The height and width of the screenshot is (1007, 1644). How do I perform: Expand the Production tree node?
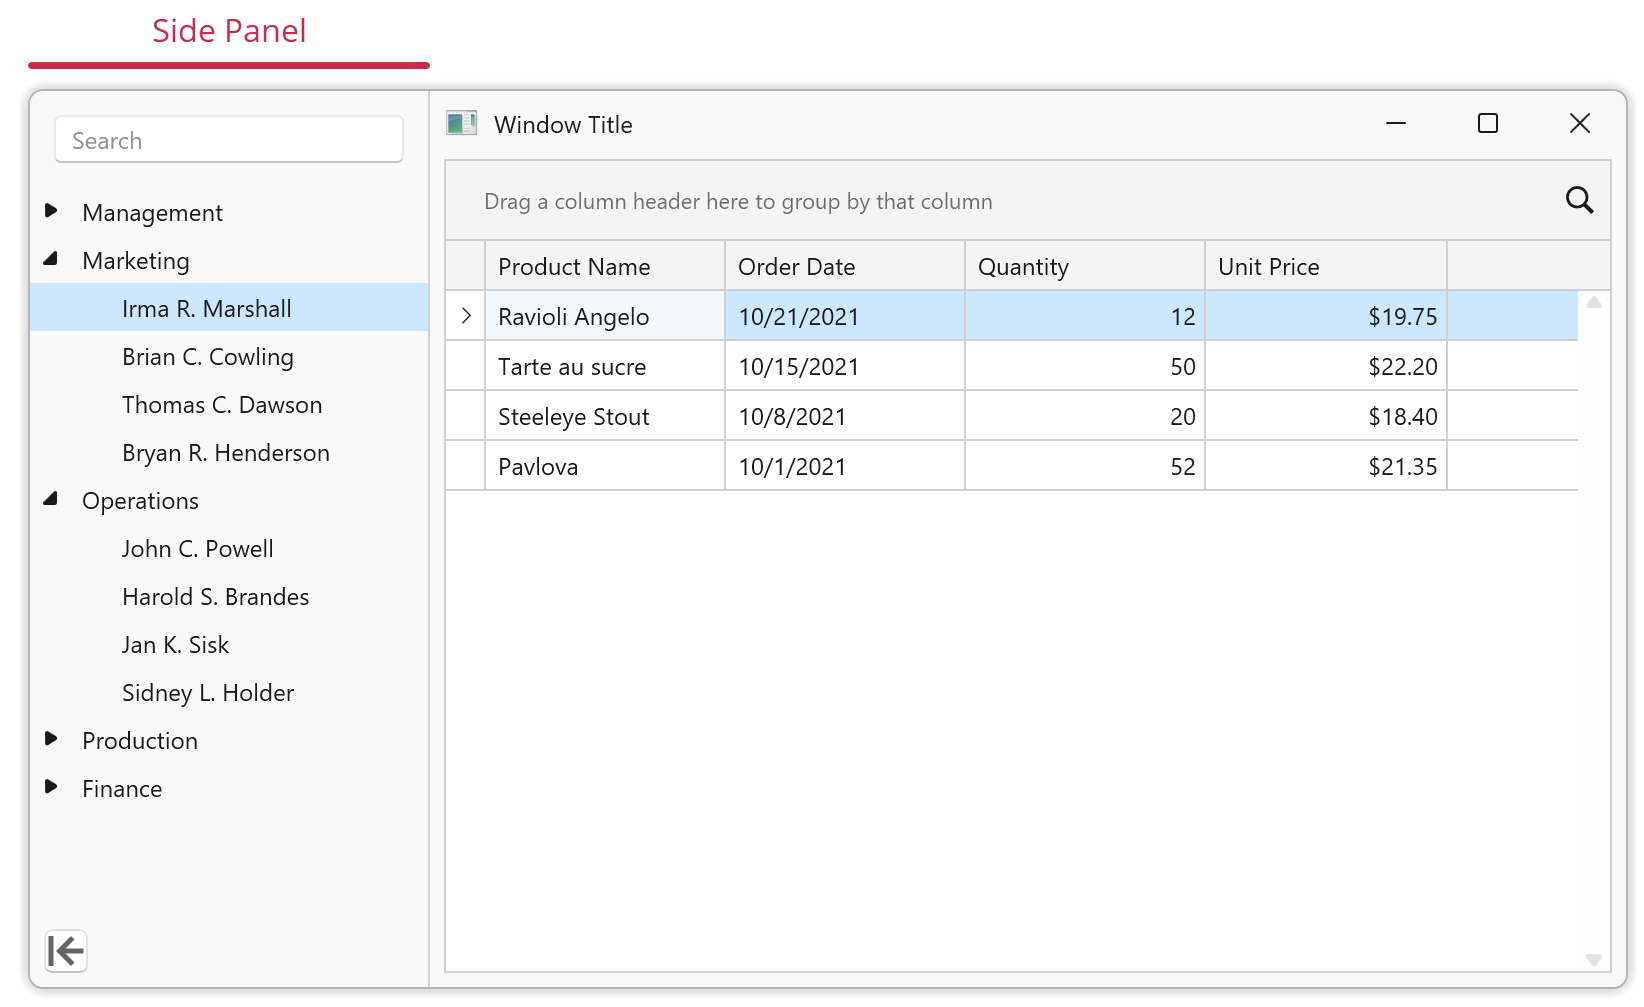pos(51,739)
